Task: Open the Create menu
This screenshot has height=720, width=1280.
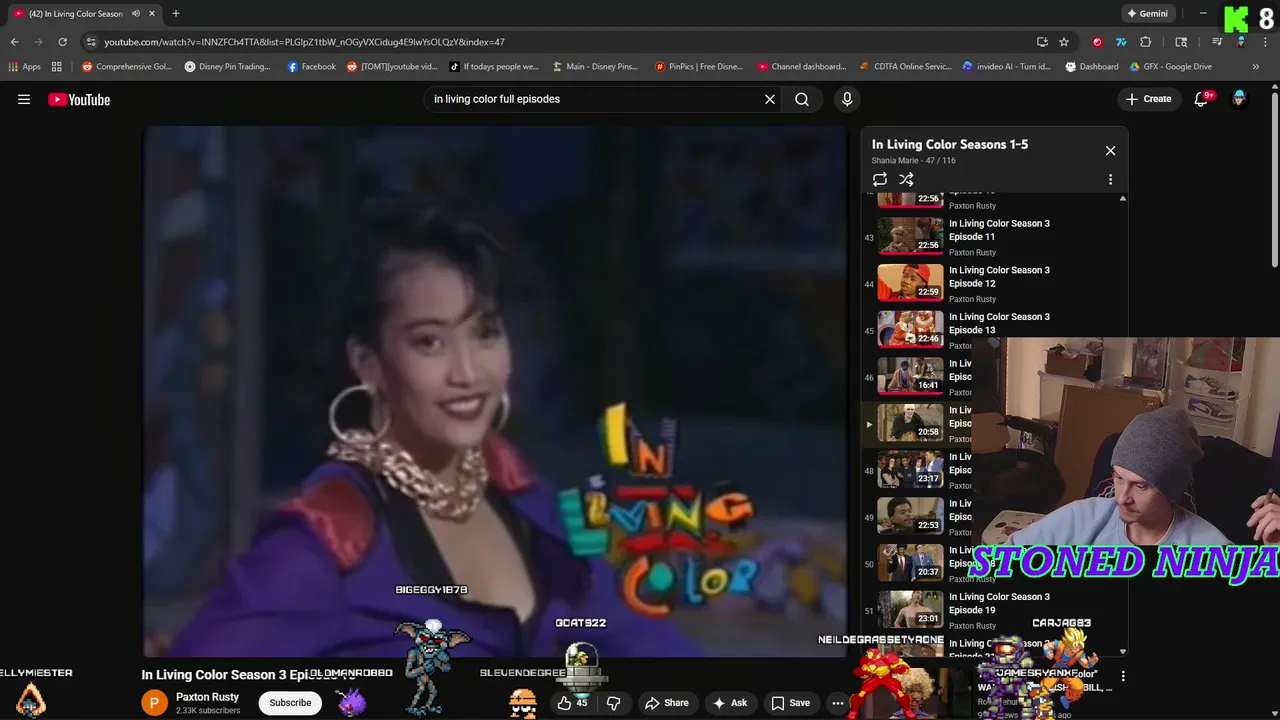Action: point(1148,99)
